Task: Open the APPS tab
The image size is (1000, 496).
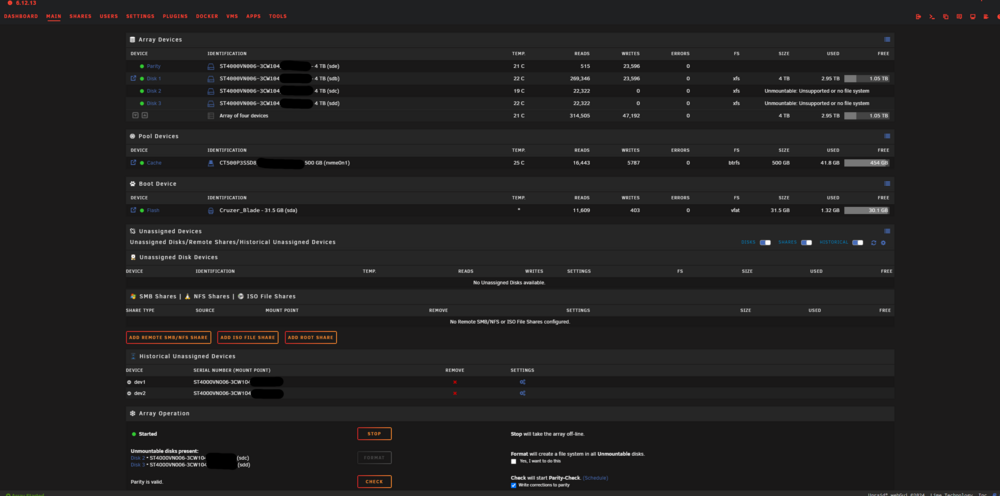Action: coord(254,16)
